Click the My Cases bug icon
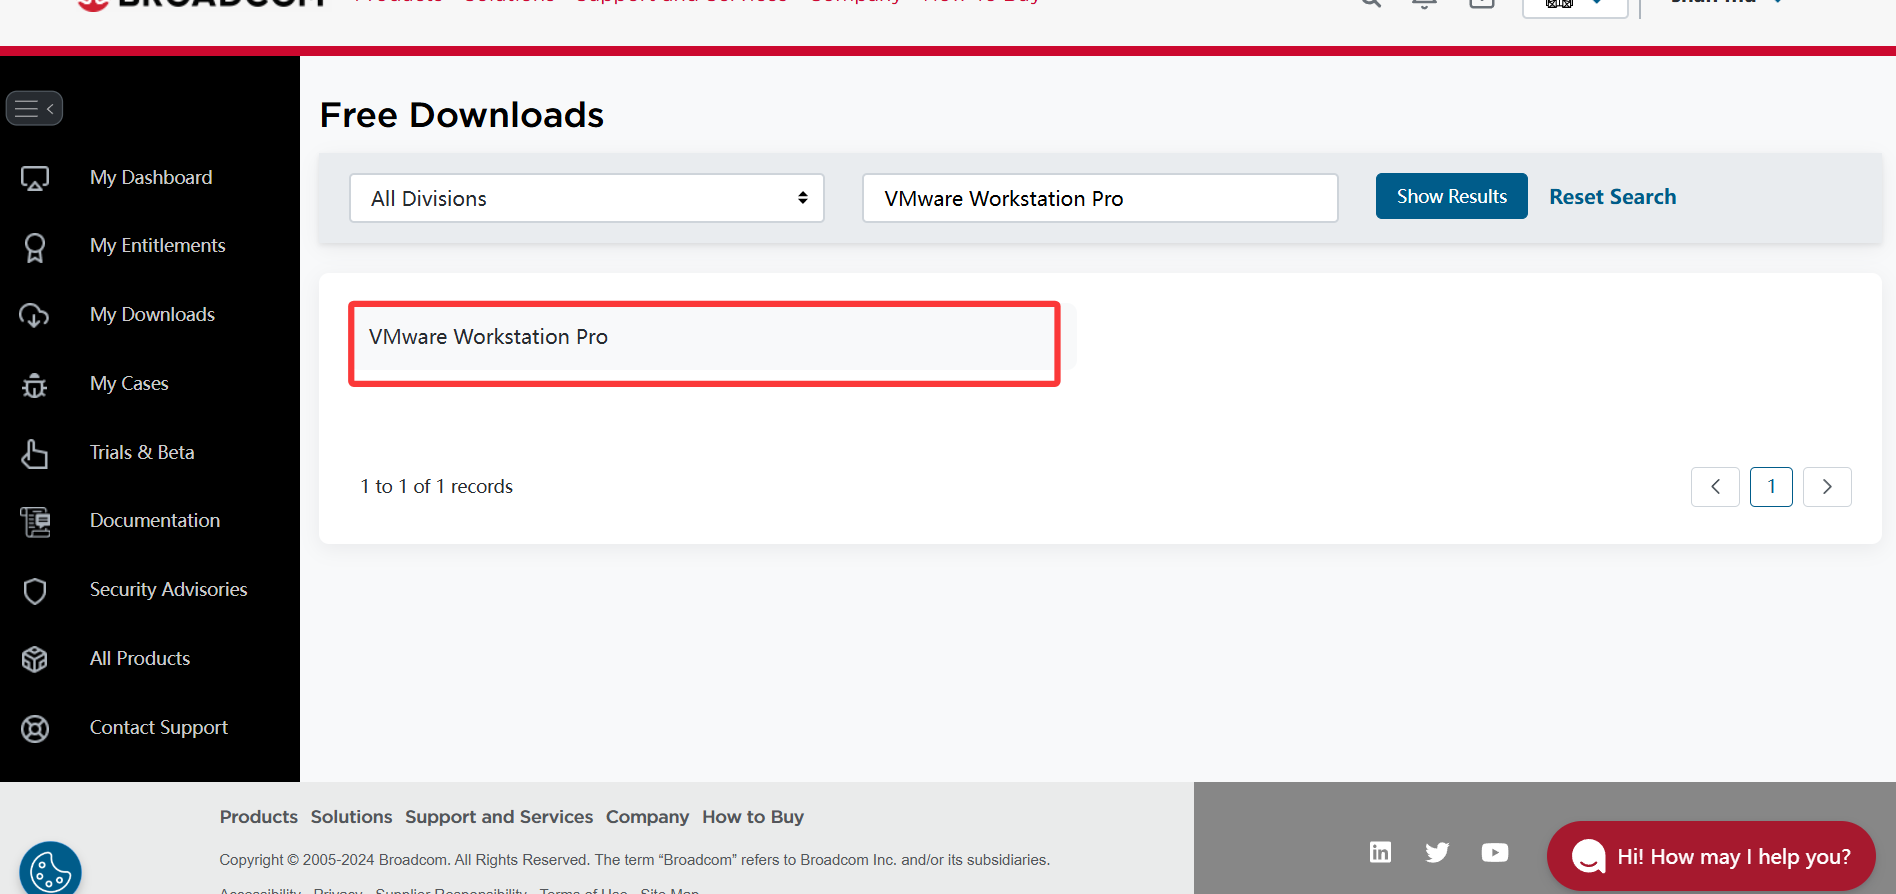1896x894 pixels. [x=35, y=385]
